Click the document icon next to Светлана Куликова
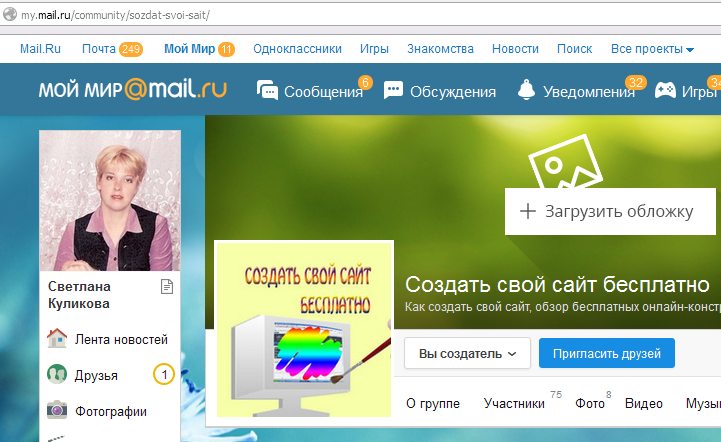 [x=167, y=287]
